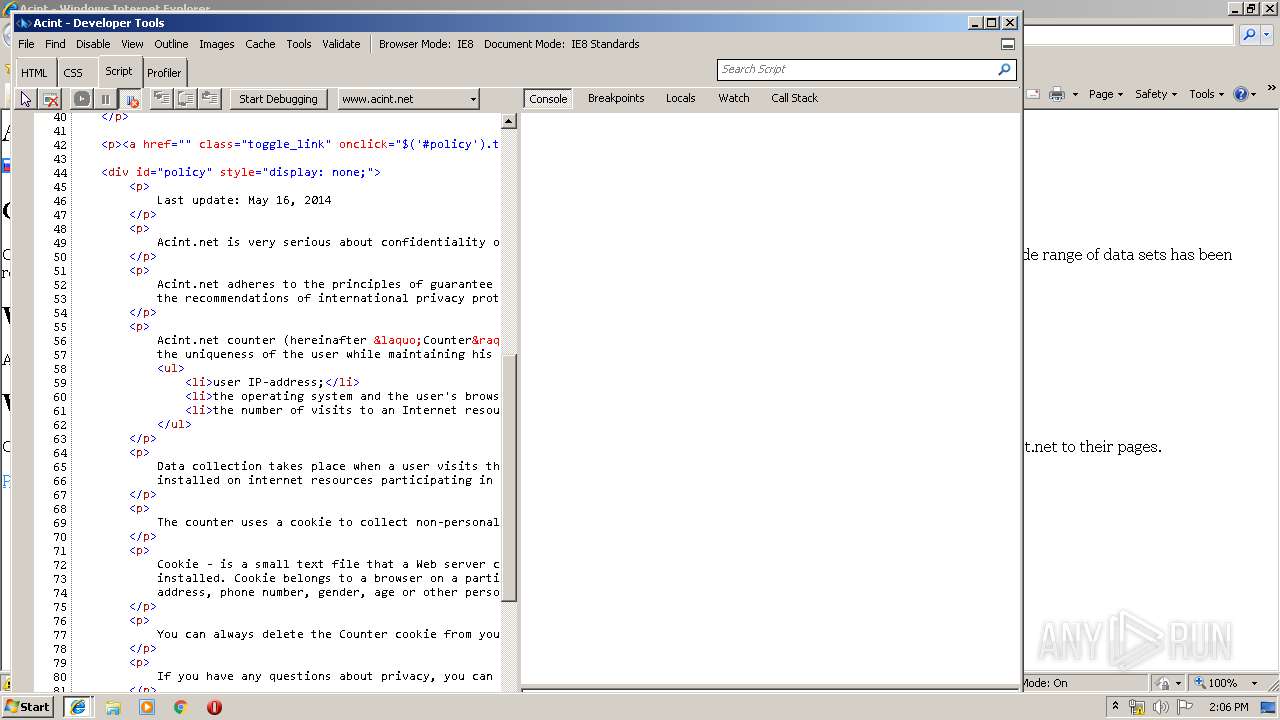Launch Chrome from the taskbar
This screenshot has width=1280, height=720.
coord(181,707)
